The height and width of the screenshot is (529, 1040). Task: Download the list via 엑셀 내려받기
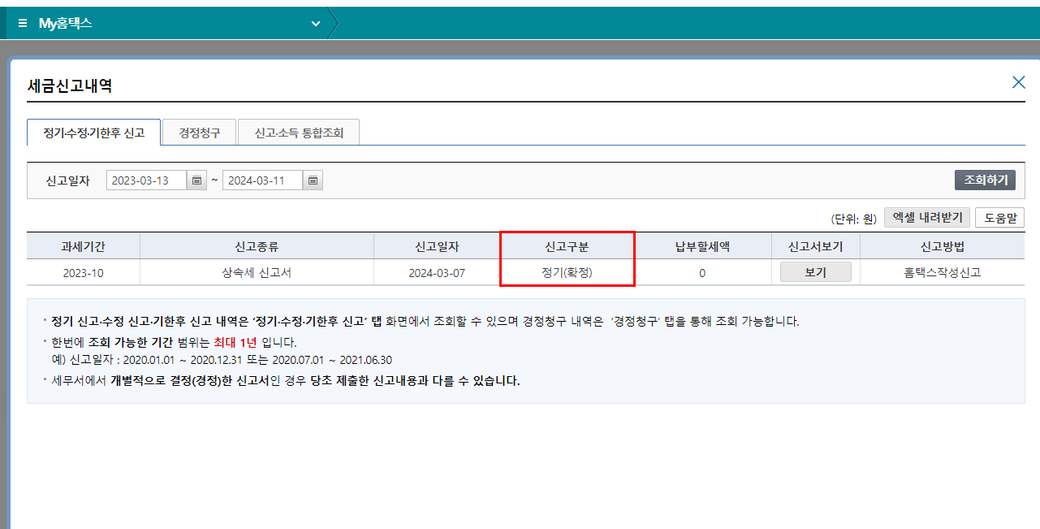[x=927, y=218]
